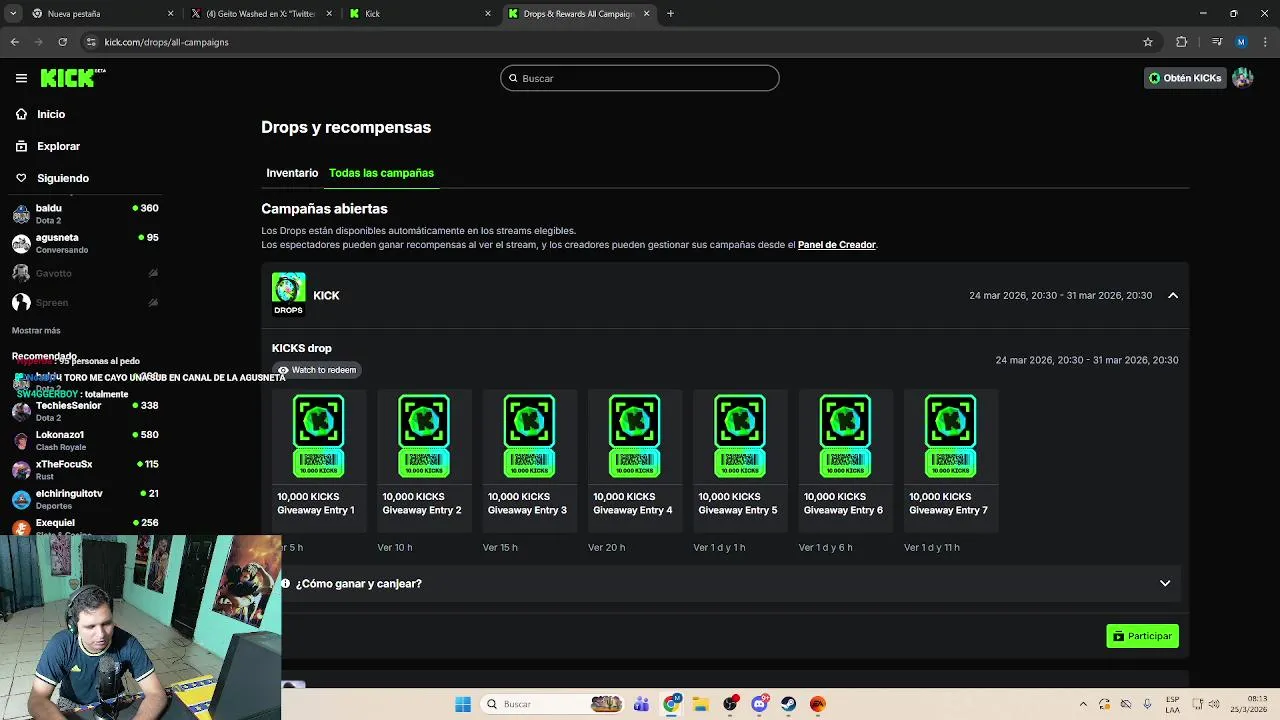Image resolution: width=1280 pixels, height=720 pixels.
Task: Open Panel de Creador link
Action: click(837, 245)
